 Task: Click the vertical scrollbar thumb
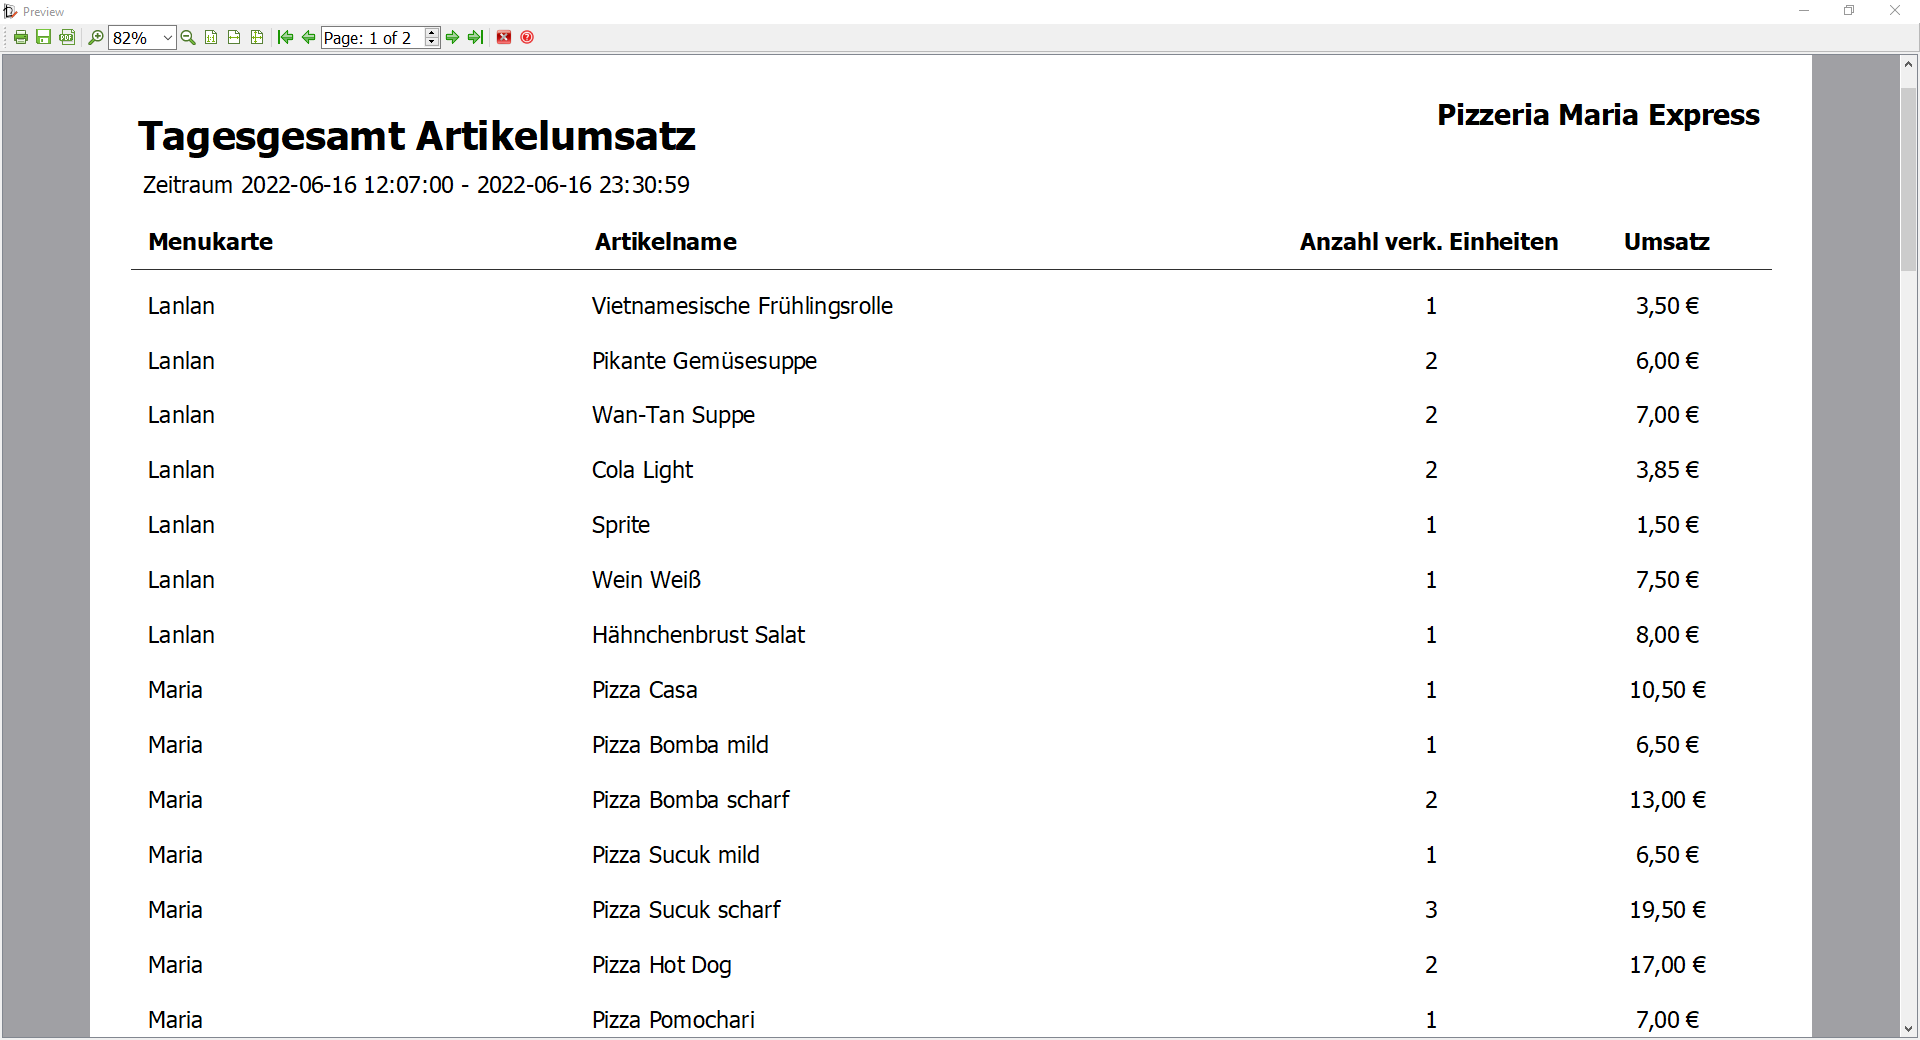(x=1908, y=179)
